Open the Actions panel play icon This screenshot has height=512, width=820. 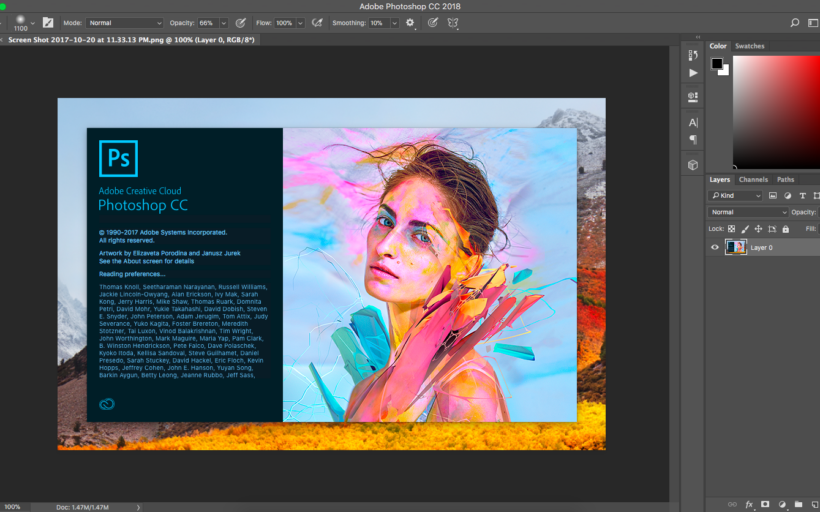[693, 73]
